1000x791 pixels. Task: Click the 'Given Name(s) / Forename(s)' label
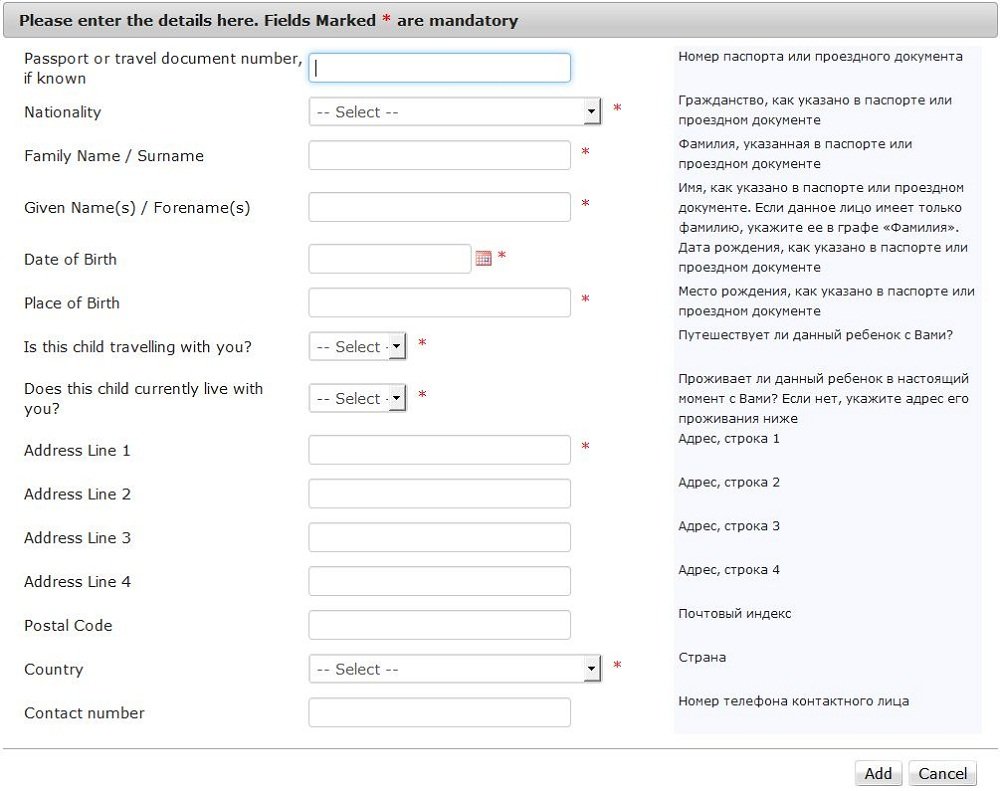pos(137,208)
